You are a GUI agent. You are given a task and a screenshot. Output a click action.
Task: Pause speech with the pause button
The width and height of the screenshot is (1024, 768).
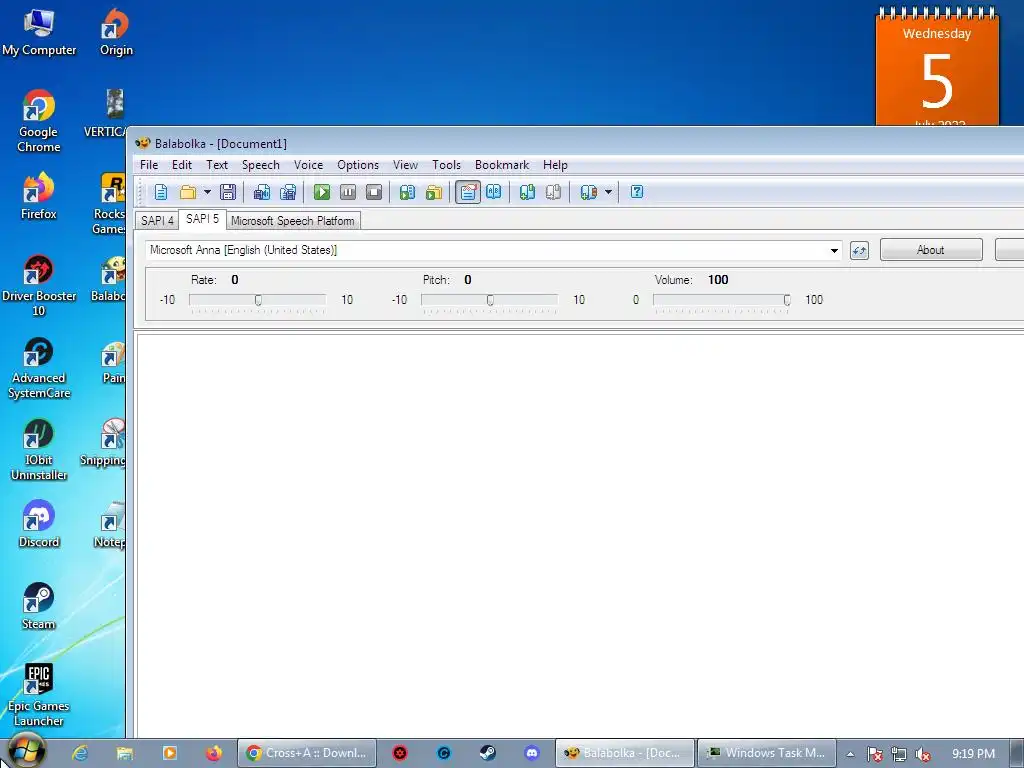[348, 192]
